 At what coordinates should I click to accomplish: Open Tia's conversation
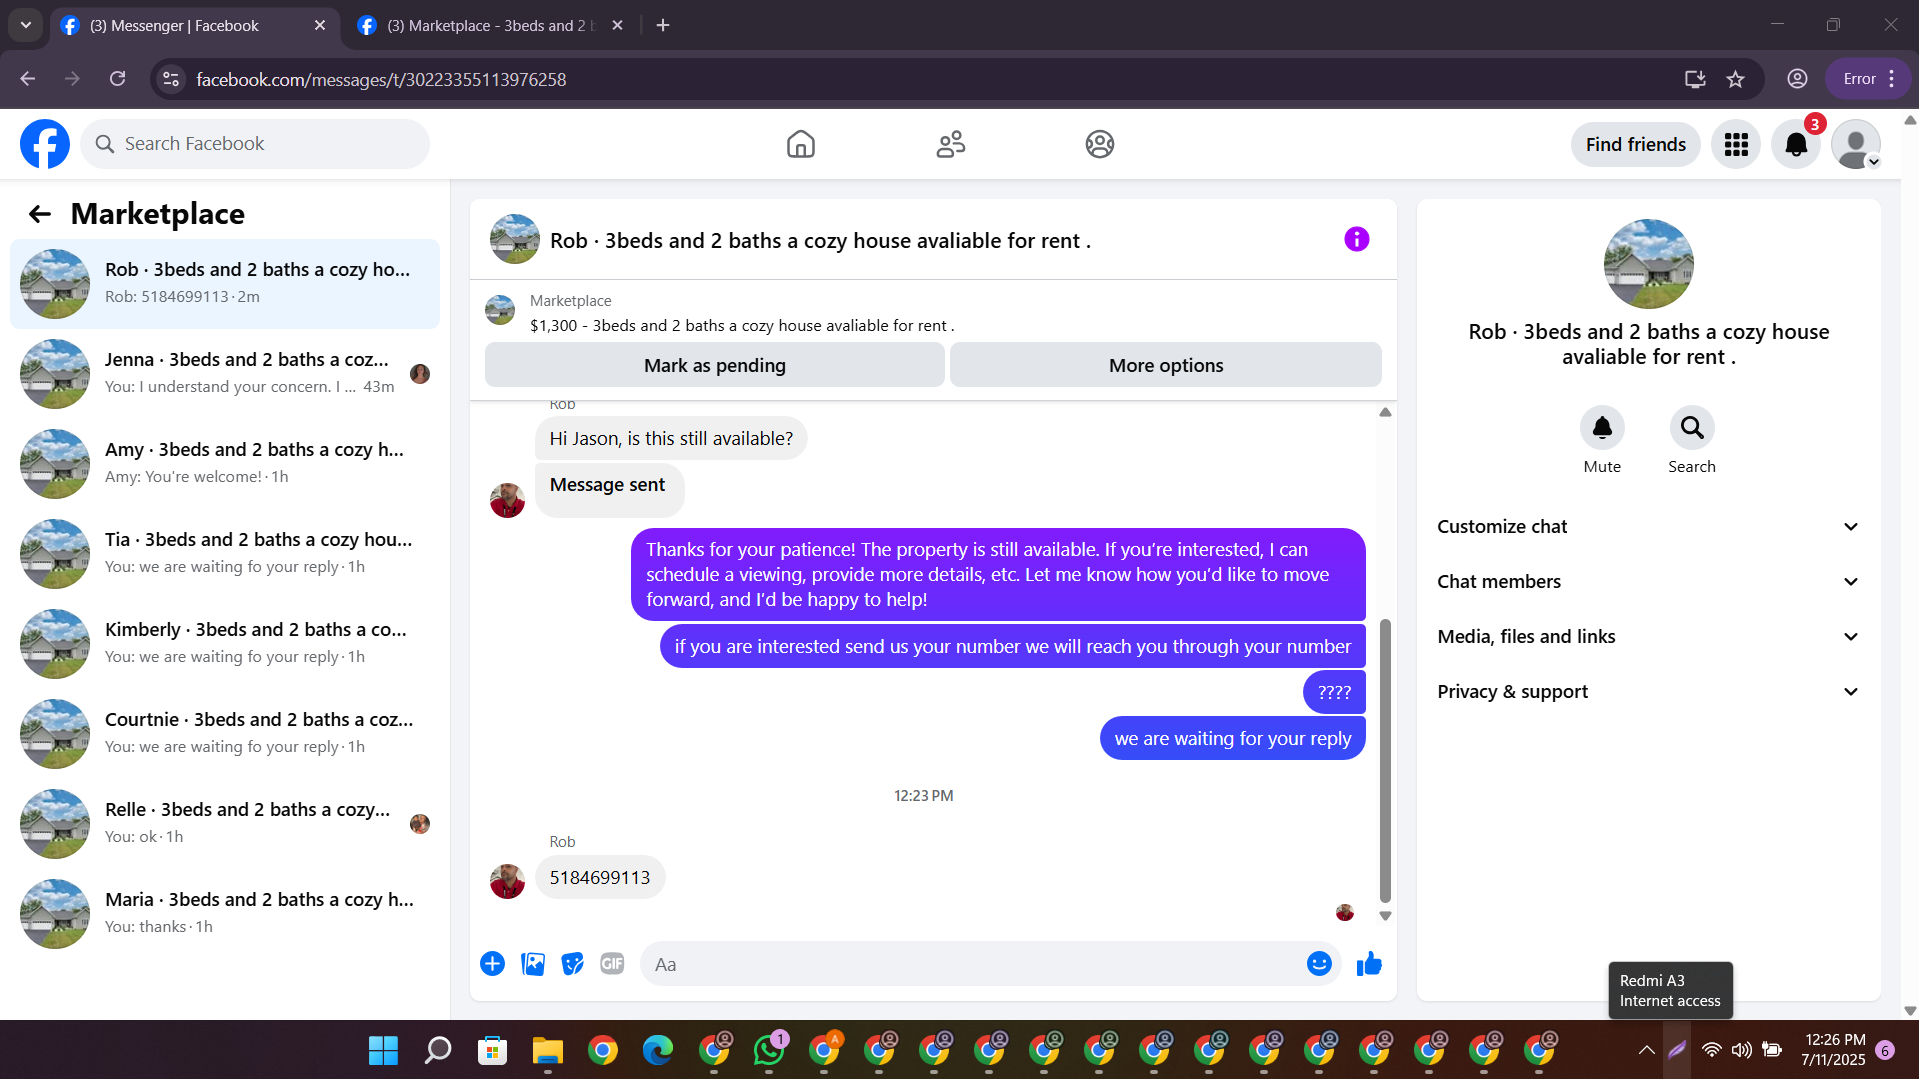[x=225, y=554]
